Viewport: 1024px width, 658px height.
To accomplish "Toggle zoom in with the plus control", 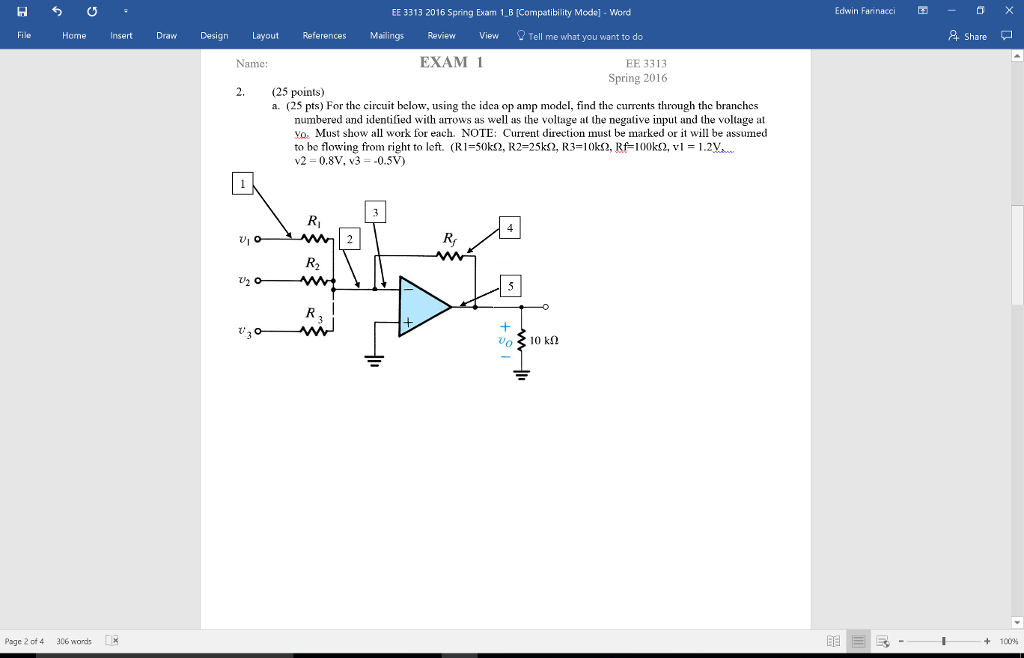I will 986,641.
